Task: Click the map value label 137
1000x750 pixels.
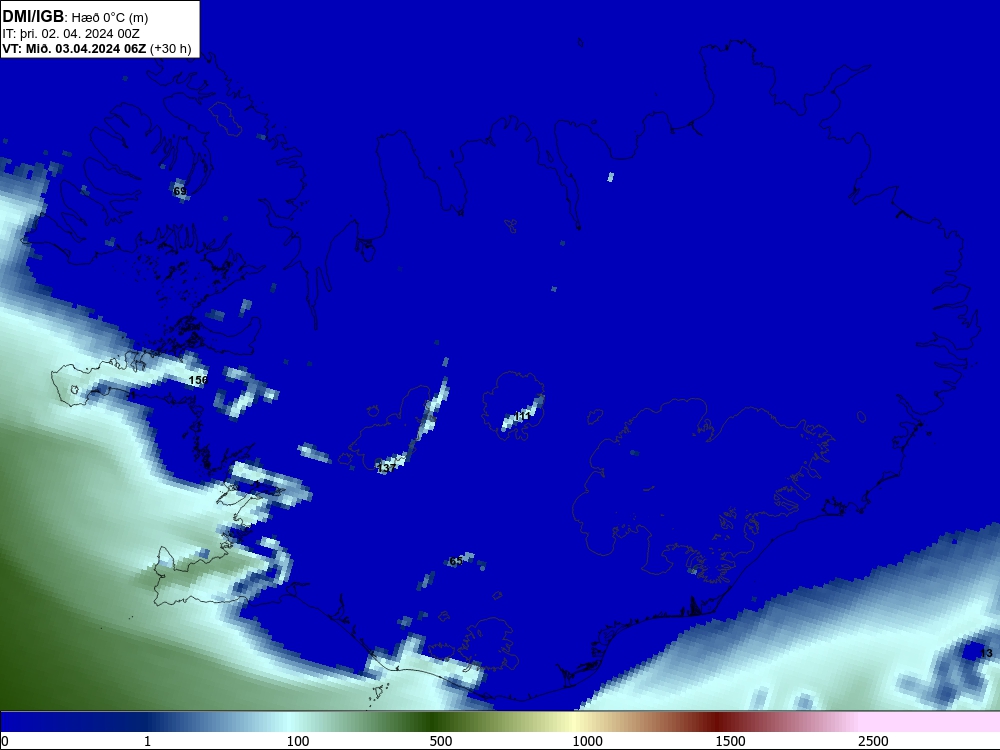Action: click(387, 468)
